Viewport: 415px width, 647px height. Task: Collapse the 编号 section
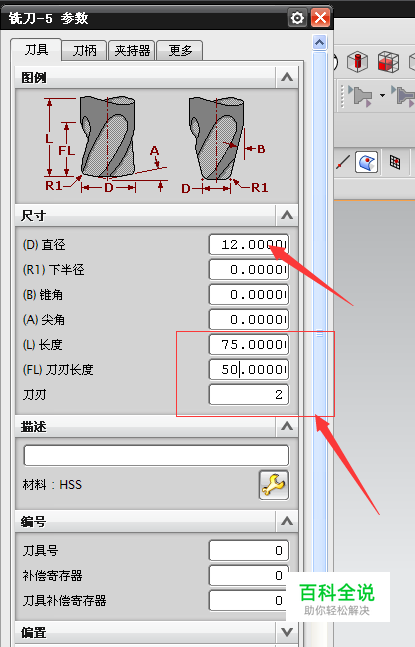pyautogui.click(x=287, y=521)
